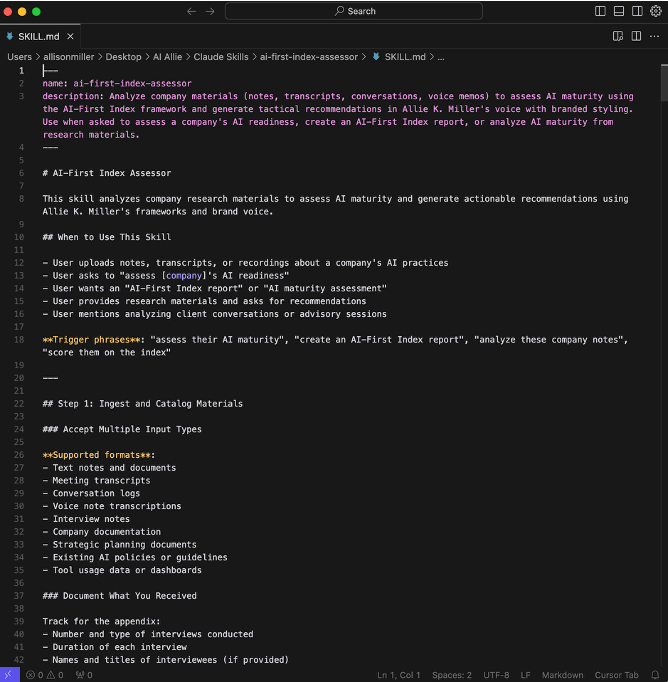
Task: Click the "## When to Use This Skill" heading
Action: click(107, 237)
